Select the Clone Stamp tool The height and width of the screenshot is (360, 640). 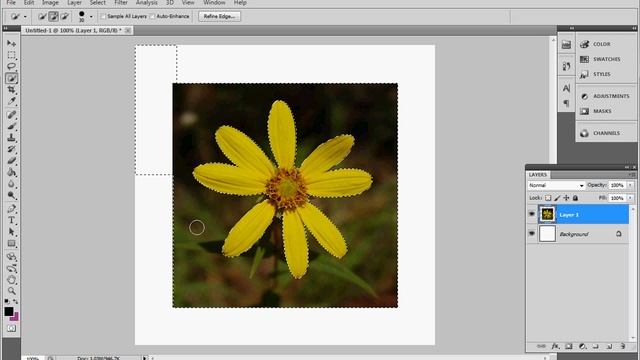pyautogui.click(x=11, y=138)
